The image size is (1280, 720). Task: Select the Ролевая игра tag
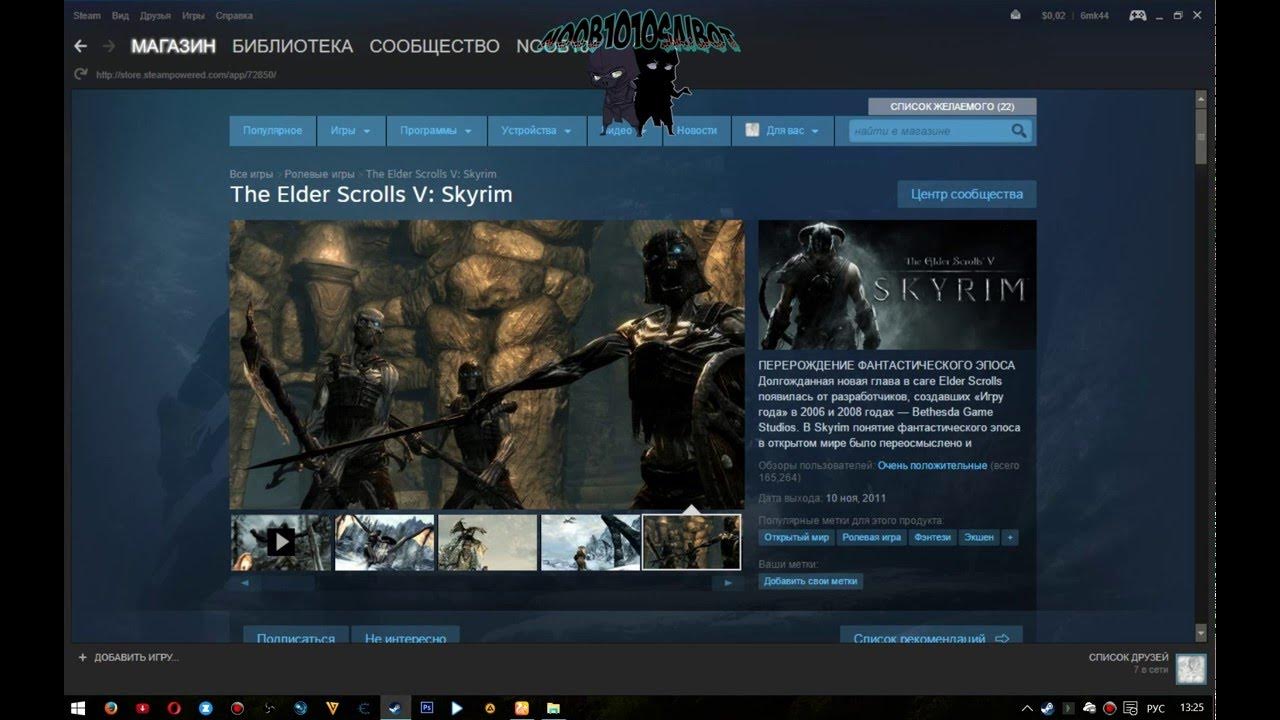coord(871,537)
